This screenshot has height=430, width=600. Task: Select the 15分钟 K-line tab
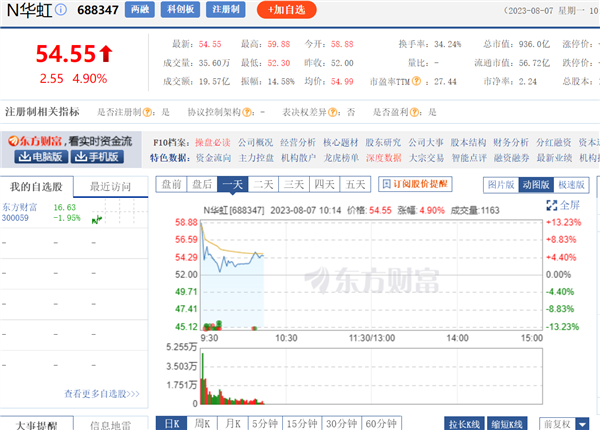302,423
